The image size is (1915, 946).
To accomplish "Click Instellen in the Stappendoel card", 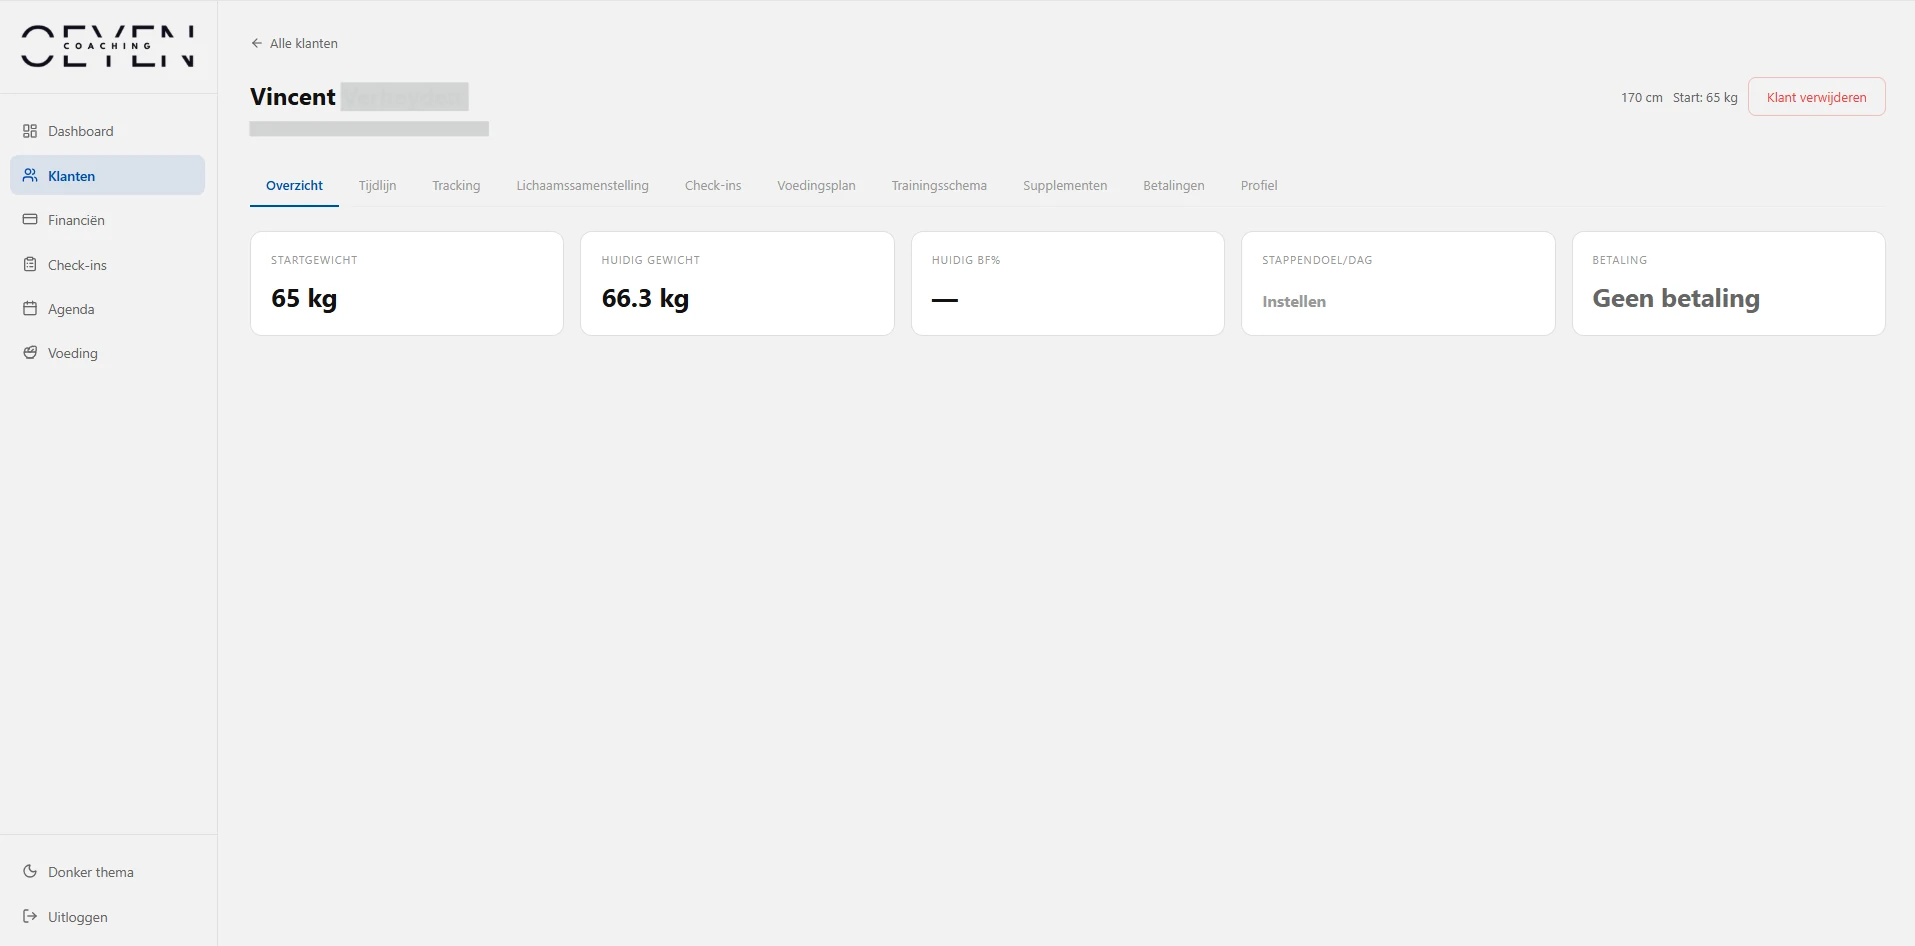I will point(1293,301).
